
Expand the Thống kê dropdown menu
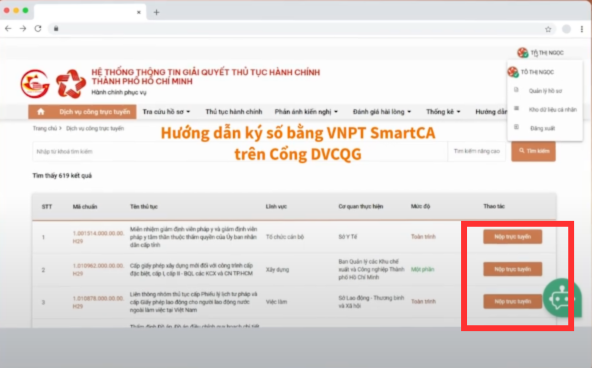click(x=443, y=112)
